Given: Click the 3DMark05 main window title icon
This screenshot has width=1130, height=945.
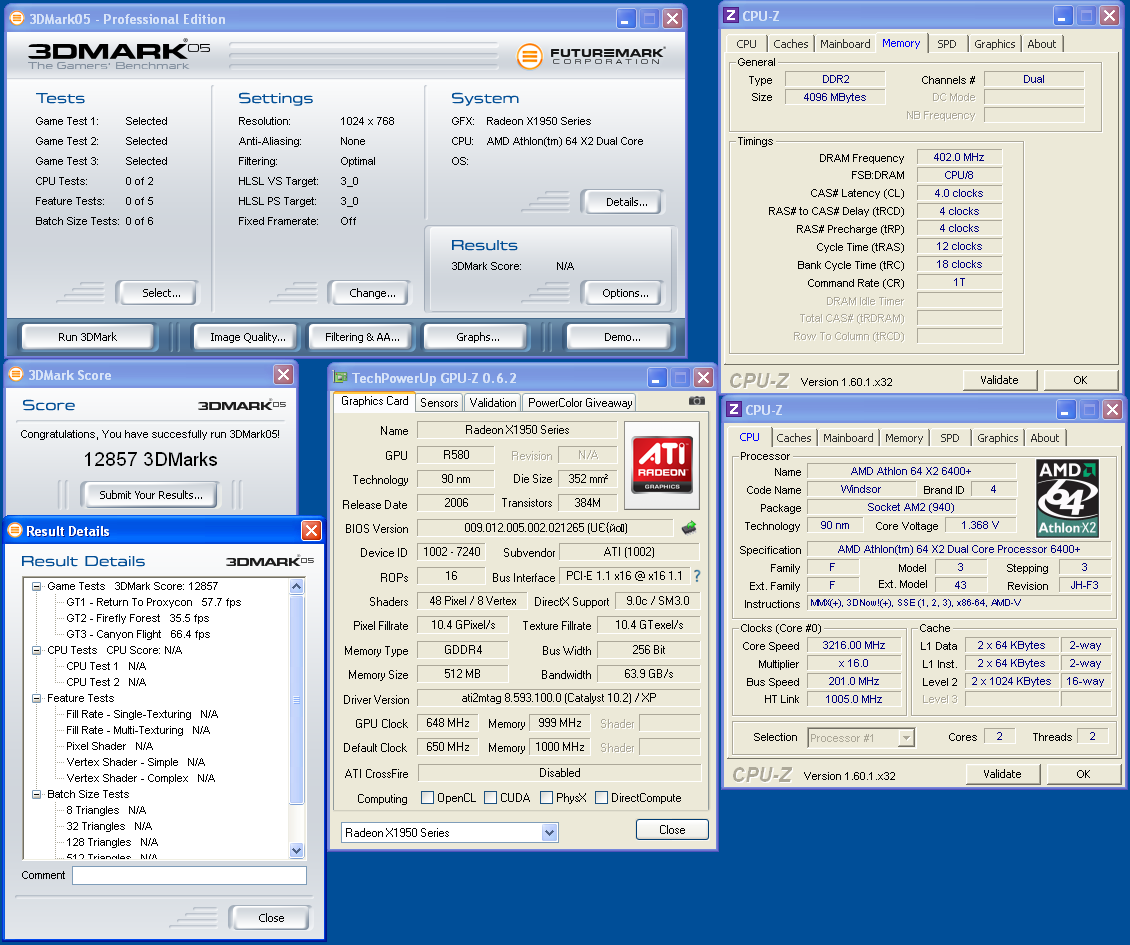Looking at the screenshot, I should click(17, 18).
